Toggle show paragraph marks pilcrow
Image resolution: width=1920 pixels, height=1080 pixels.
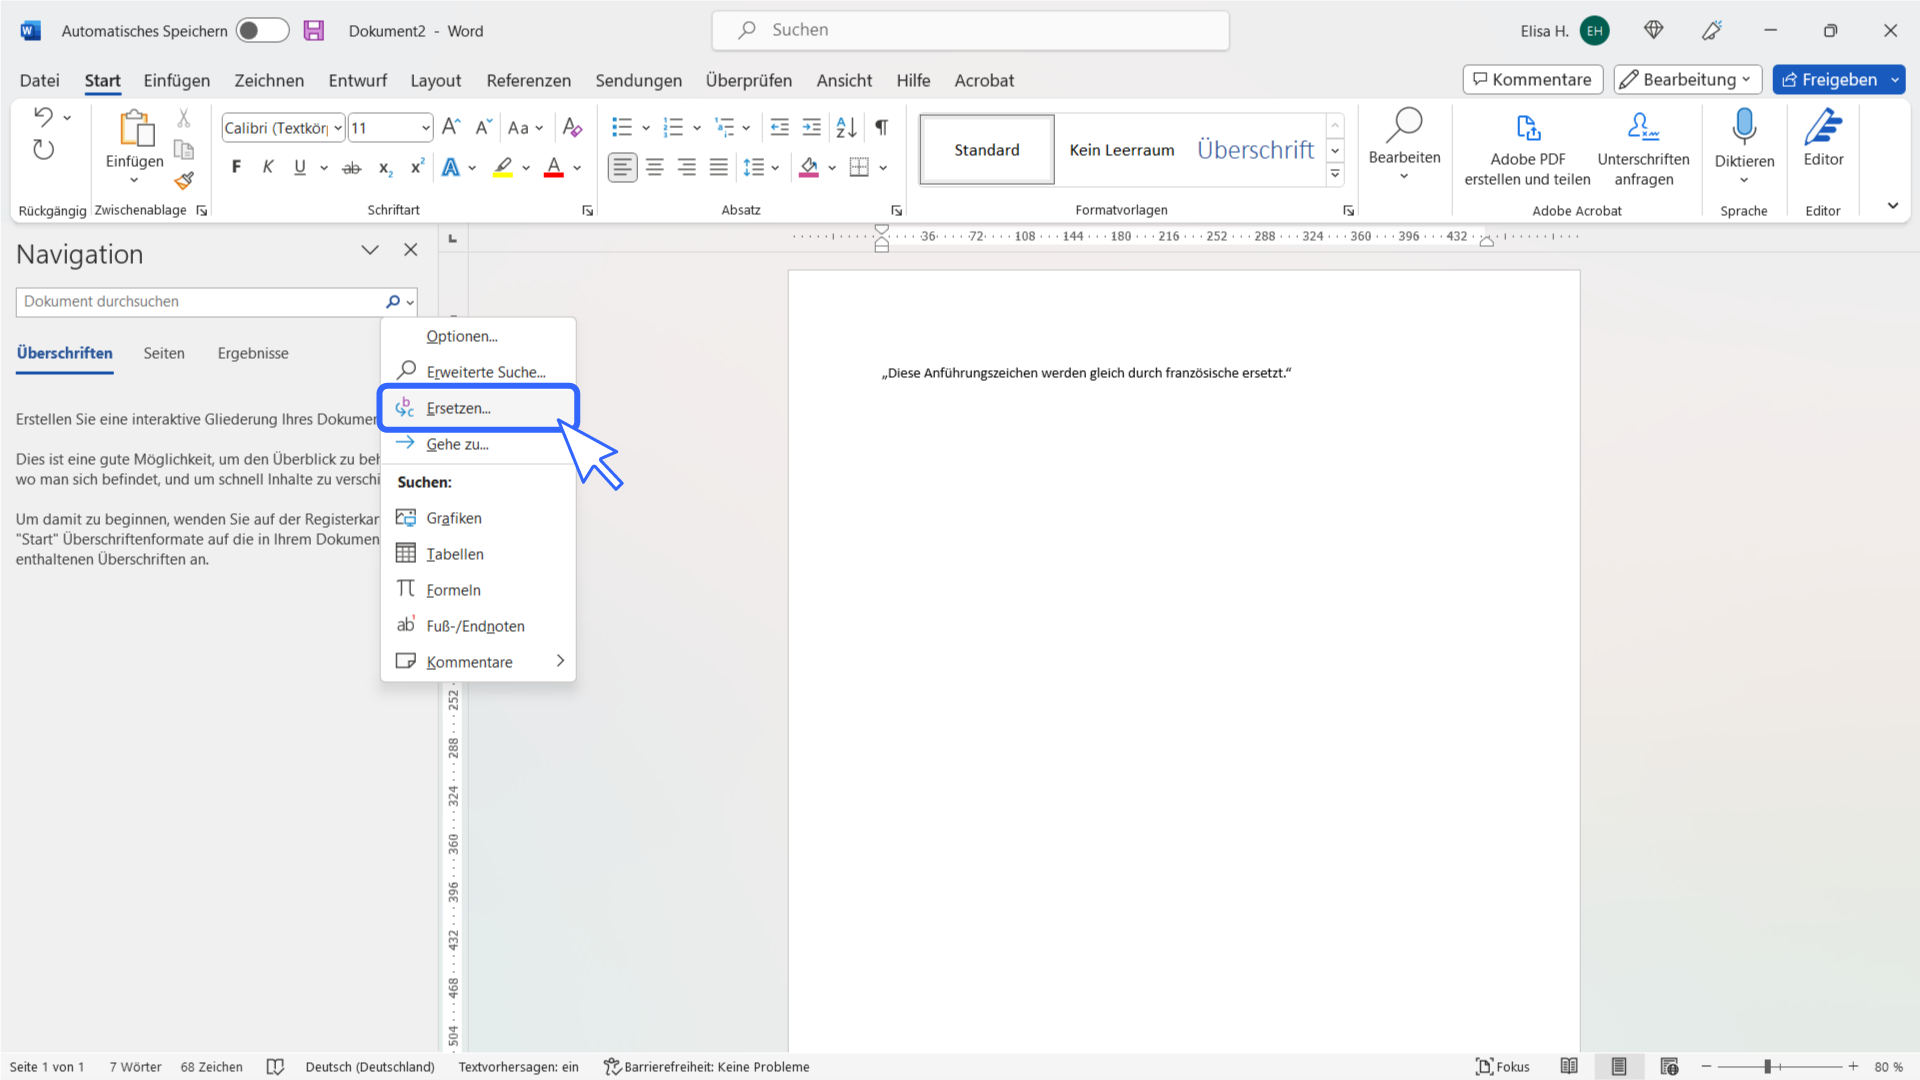click(x=881, y=127)
